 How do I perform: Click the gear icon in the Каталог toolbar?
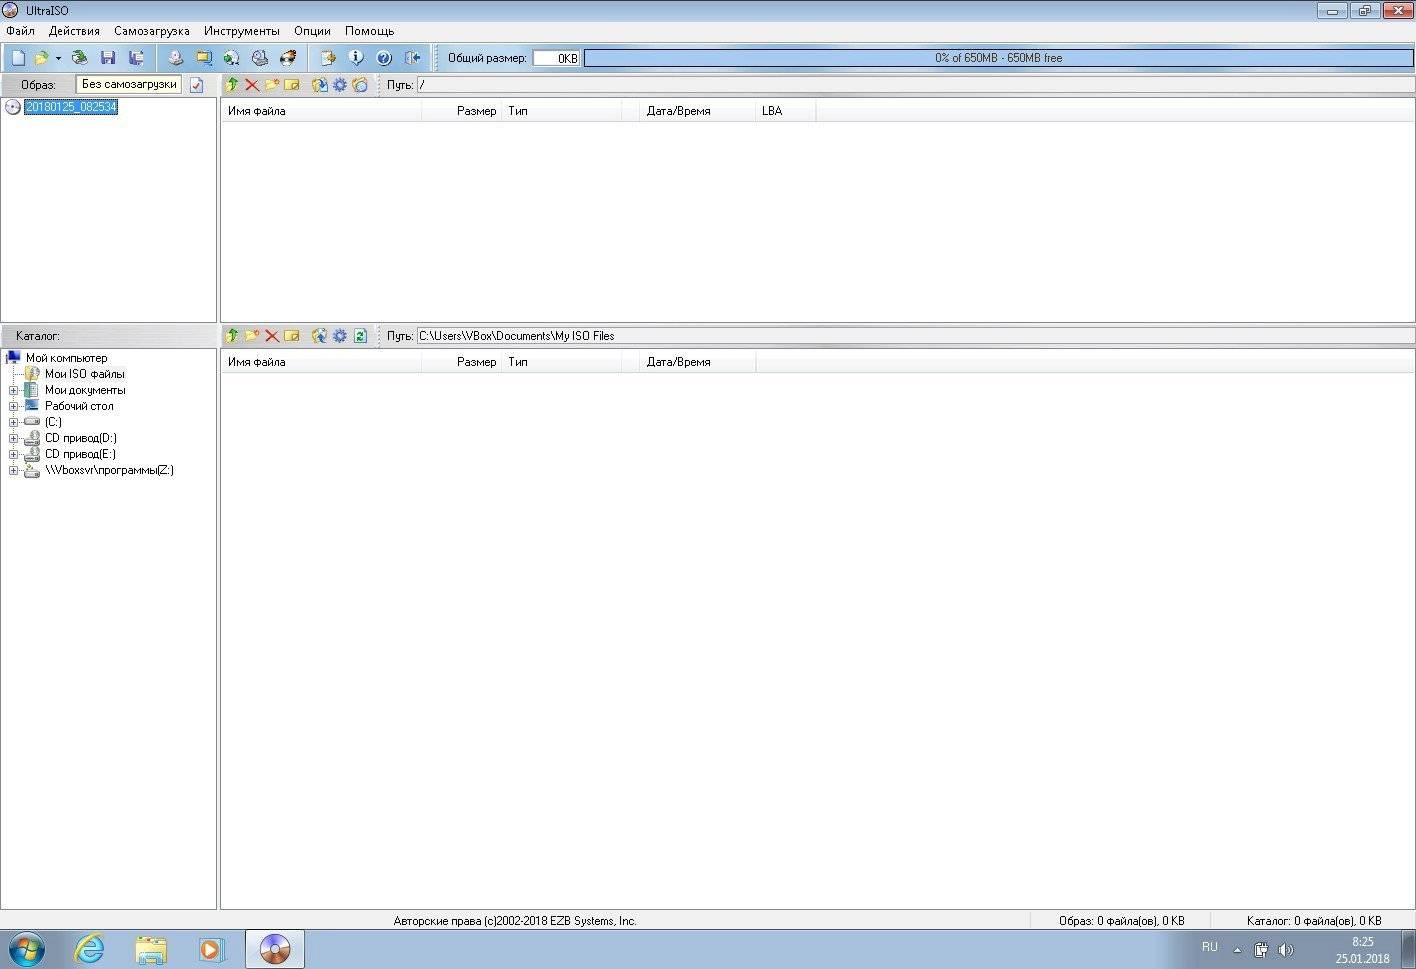click(340, 336)
